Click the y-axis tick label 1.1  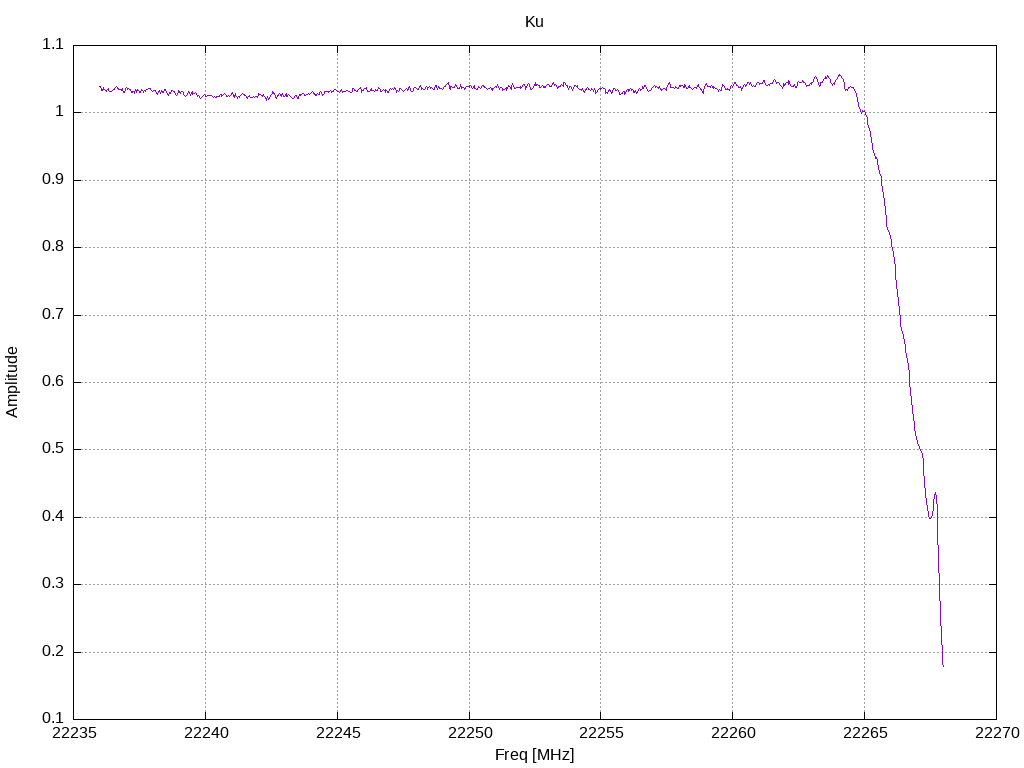(53, 44)
